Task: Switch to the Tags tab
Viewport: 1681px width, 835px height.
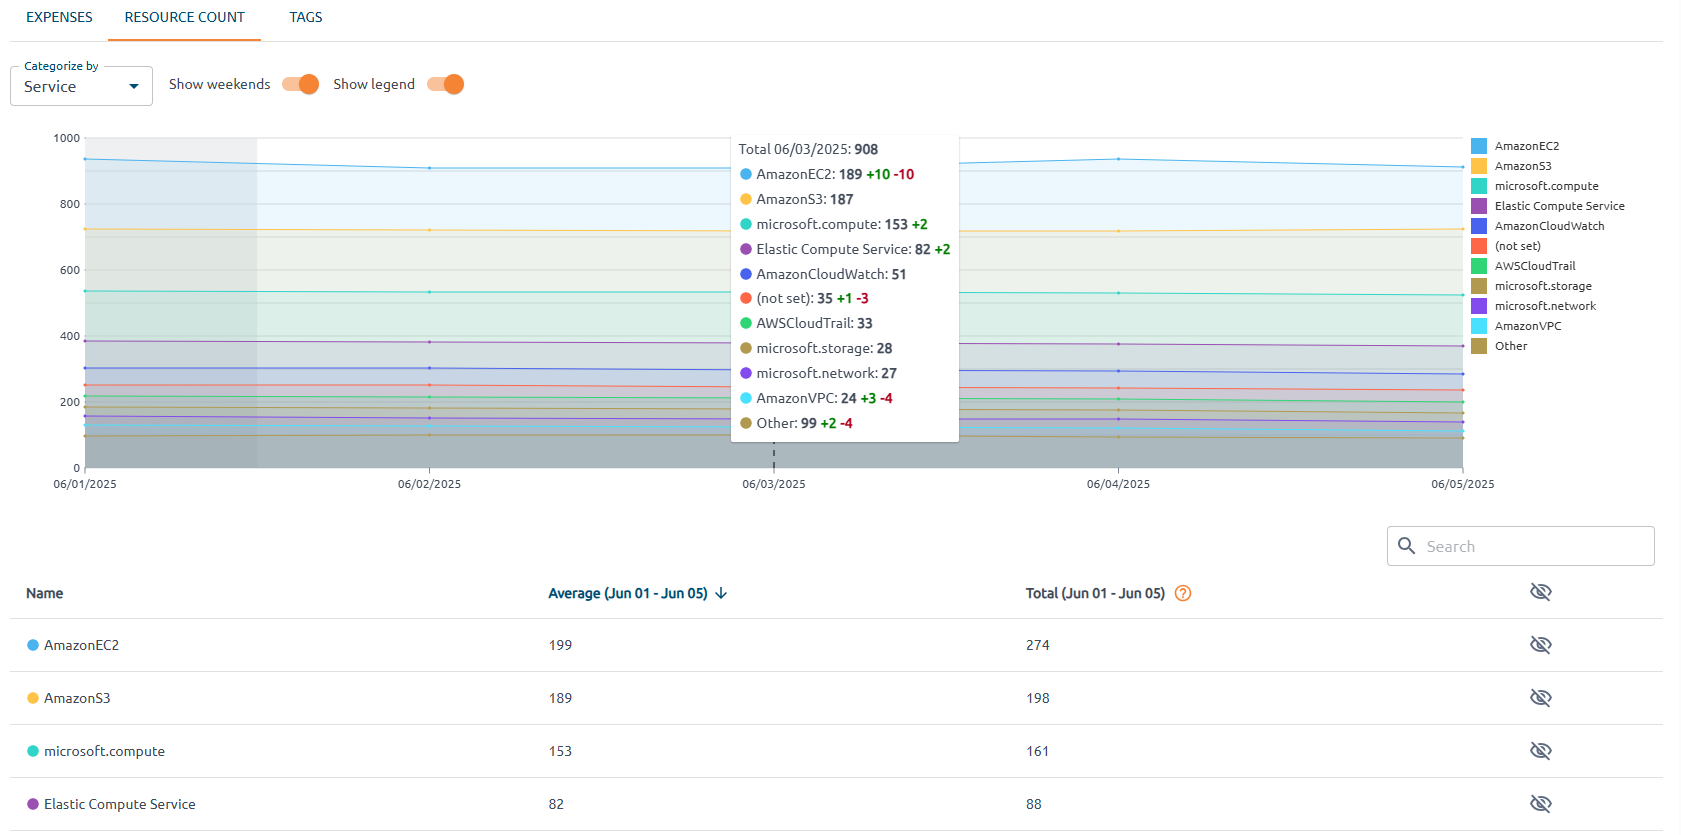Action: pyautogui.click(x=305, y=17)
